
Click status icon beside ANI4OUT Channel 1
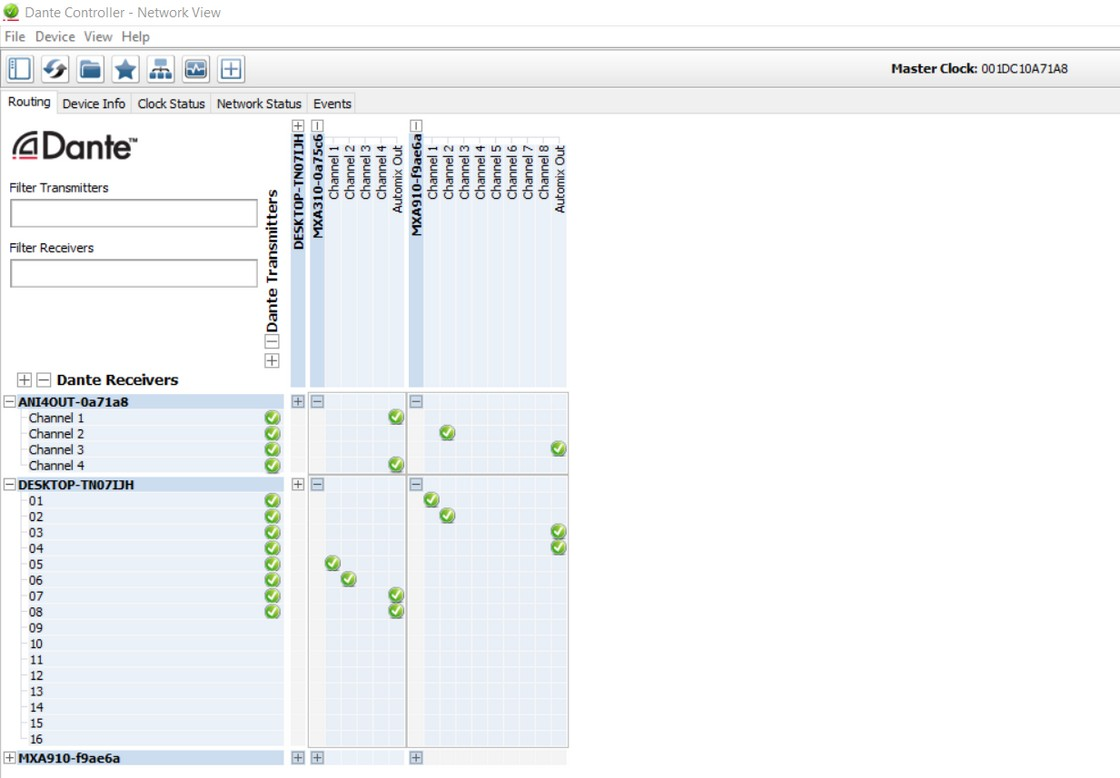(272, 418)
